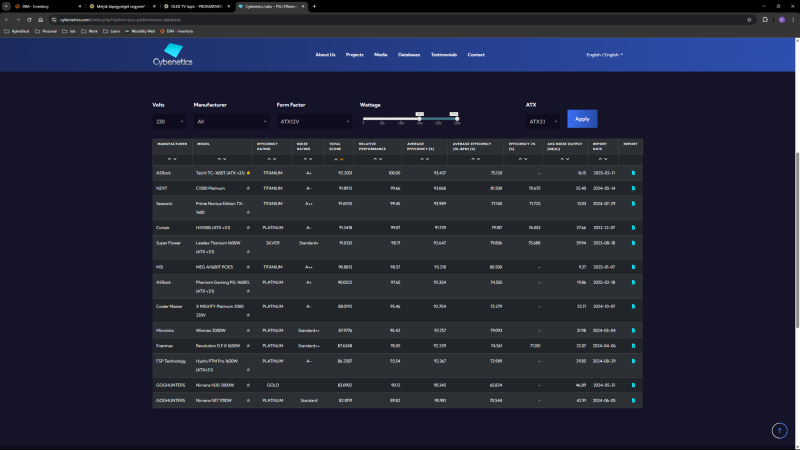Open Testimonials navigation link
Image resolution: width=800 pixels, height=450 pixels.
(443, 55)
